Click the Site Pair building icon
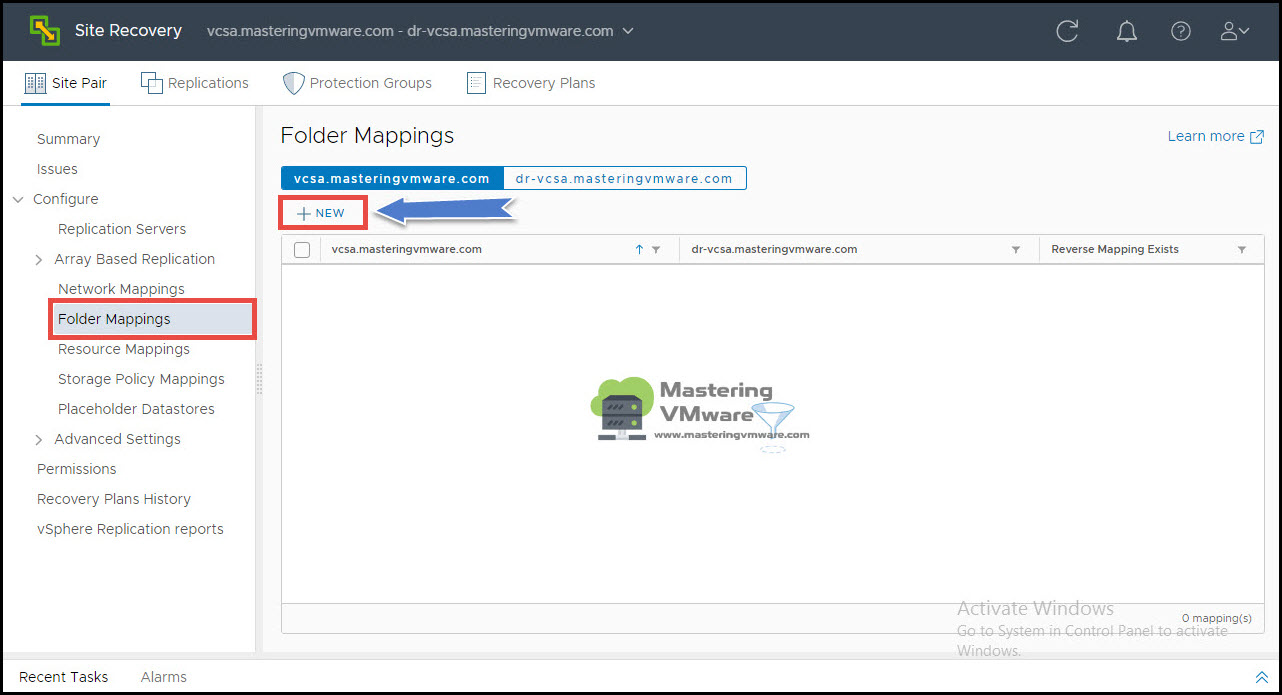This screenshot has height=695, width=1282. click(35, 83)
